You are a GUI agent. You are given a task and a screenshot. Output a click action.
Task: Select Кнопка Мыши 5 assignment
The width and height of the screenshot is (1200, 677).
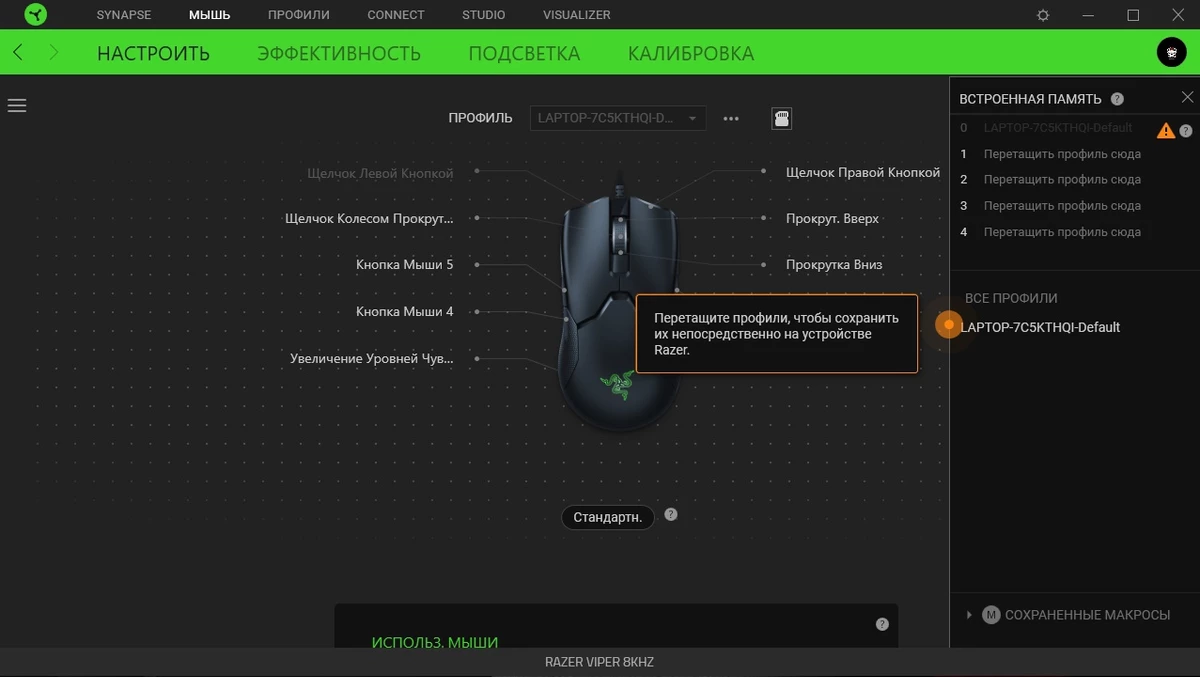405,265
